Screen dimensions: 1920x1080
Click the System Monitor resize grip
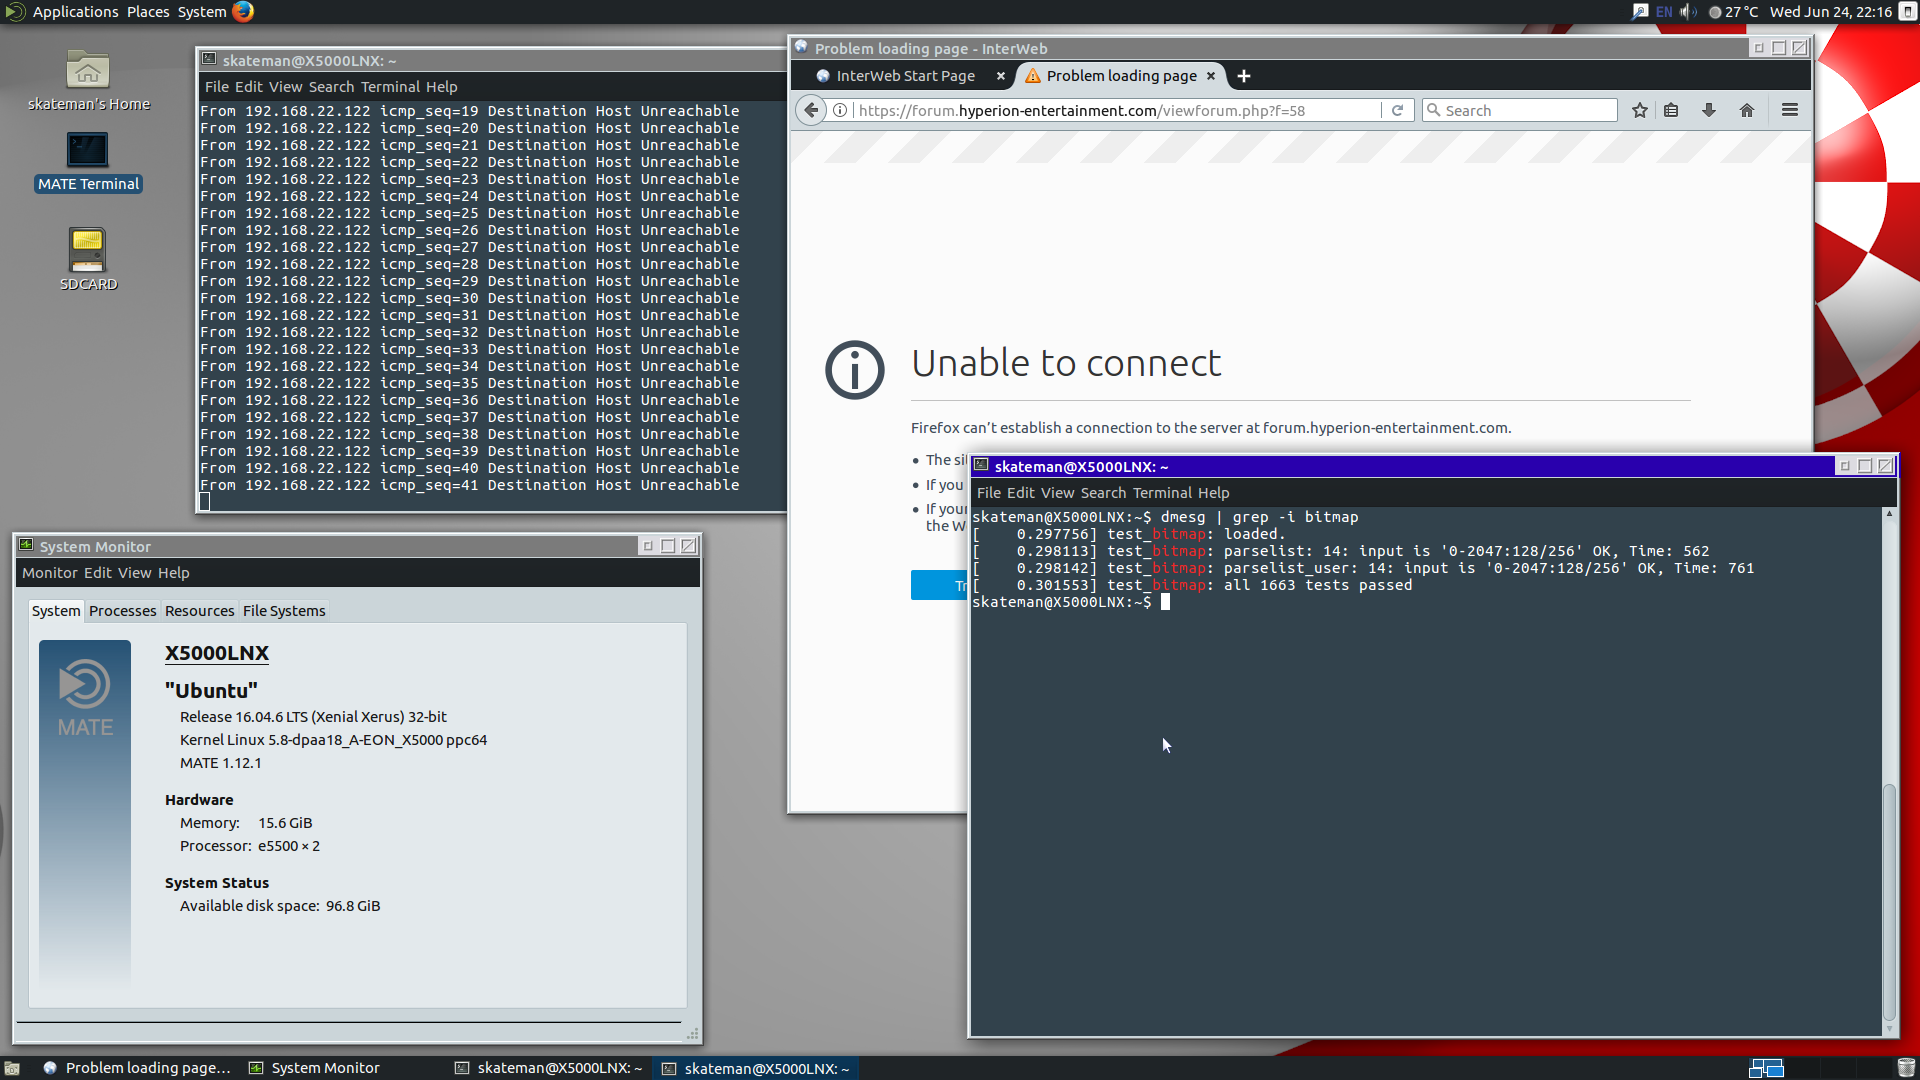pyautogui.click(x=692, y=1034)
